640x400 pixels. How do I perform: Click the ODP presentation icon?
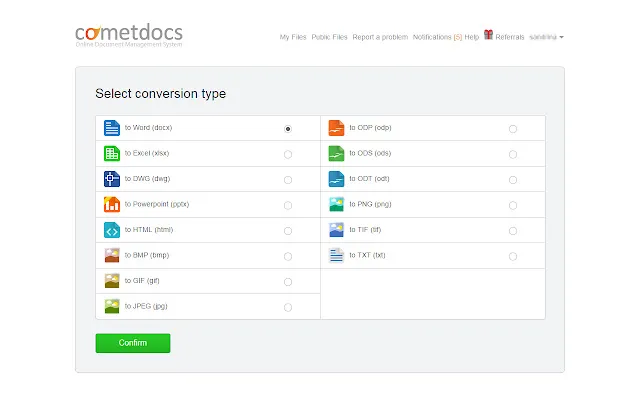[336, 128]
